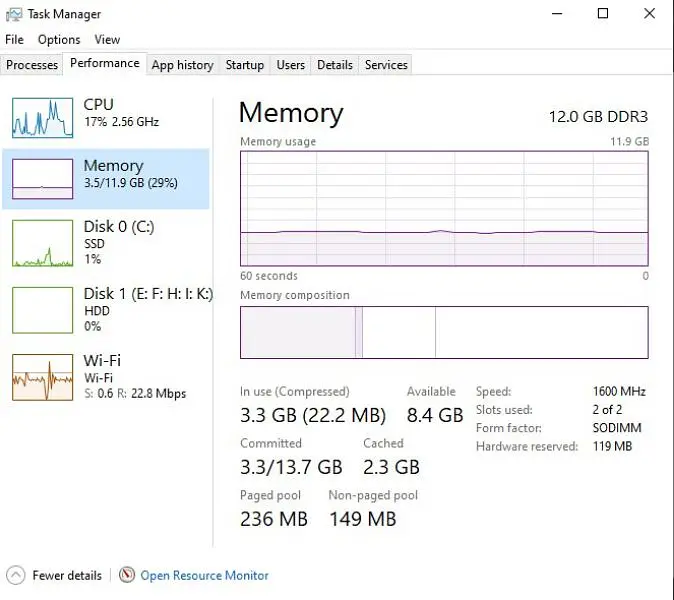Click the Resource Monitor icon

[x=127, y=575]
